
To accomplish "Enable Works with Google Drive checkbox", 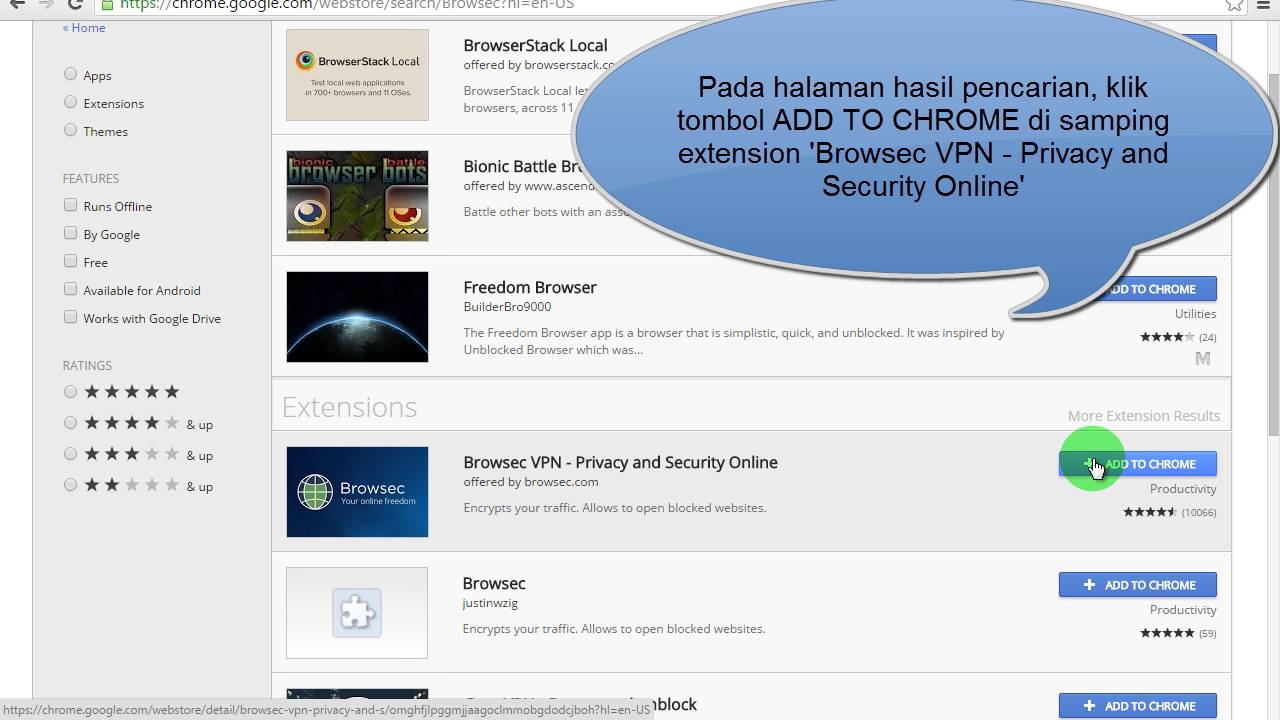I will (x=70, y=317).
